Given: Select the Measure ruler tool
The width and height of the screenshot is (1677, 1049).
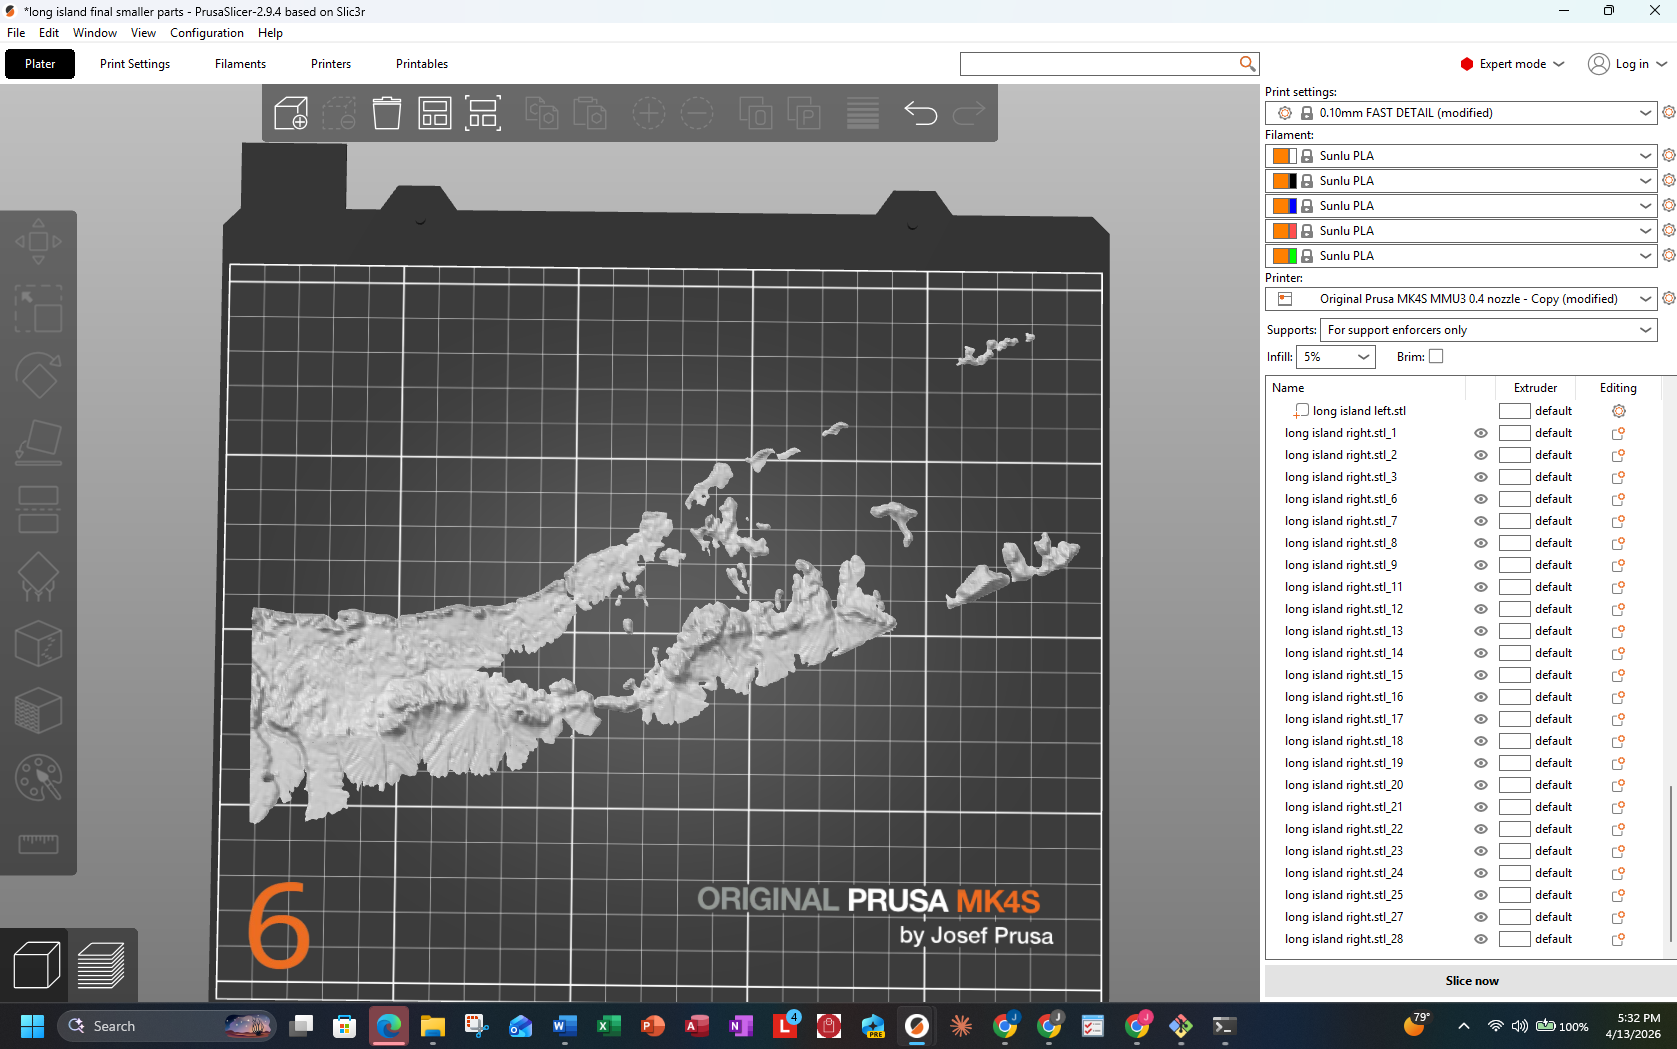Looking at the screenshot, I should pos(38,844).
